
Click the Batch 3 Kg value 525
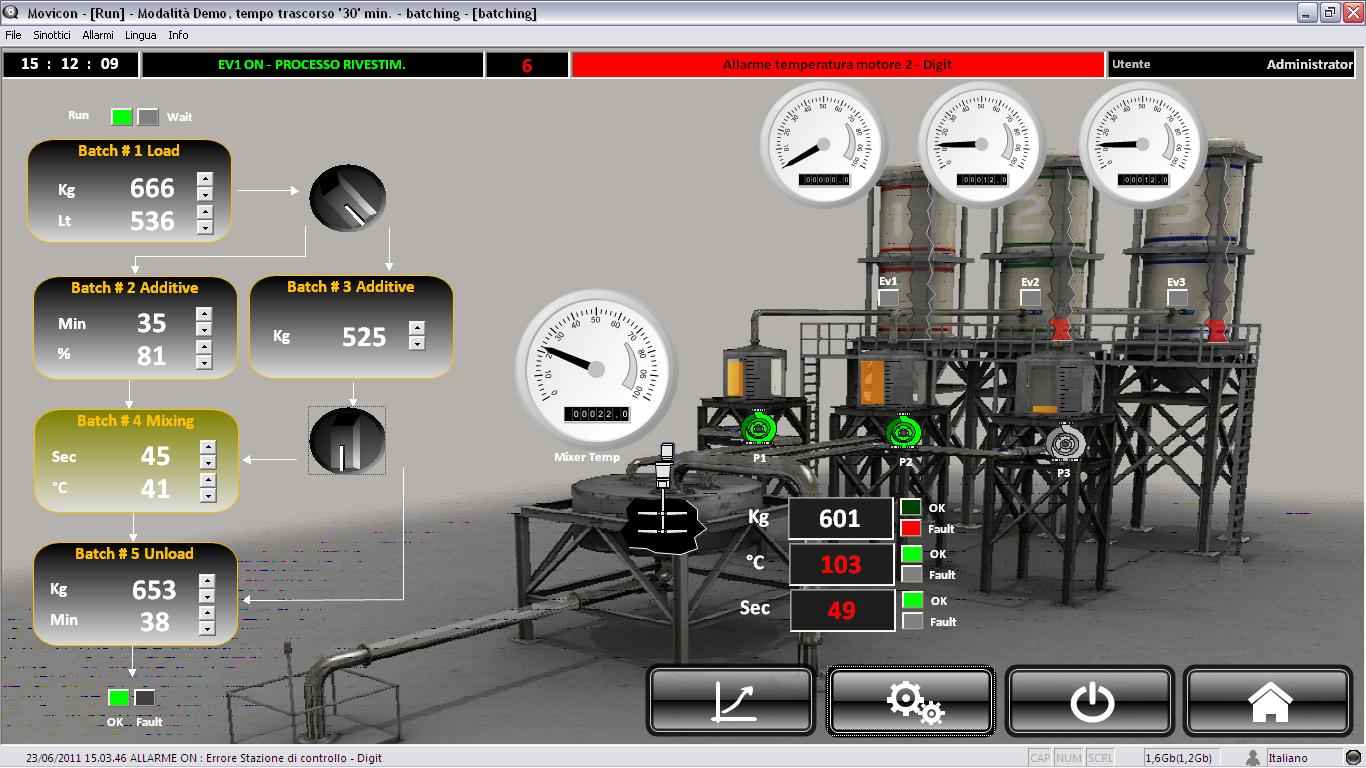point(364,337)
